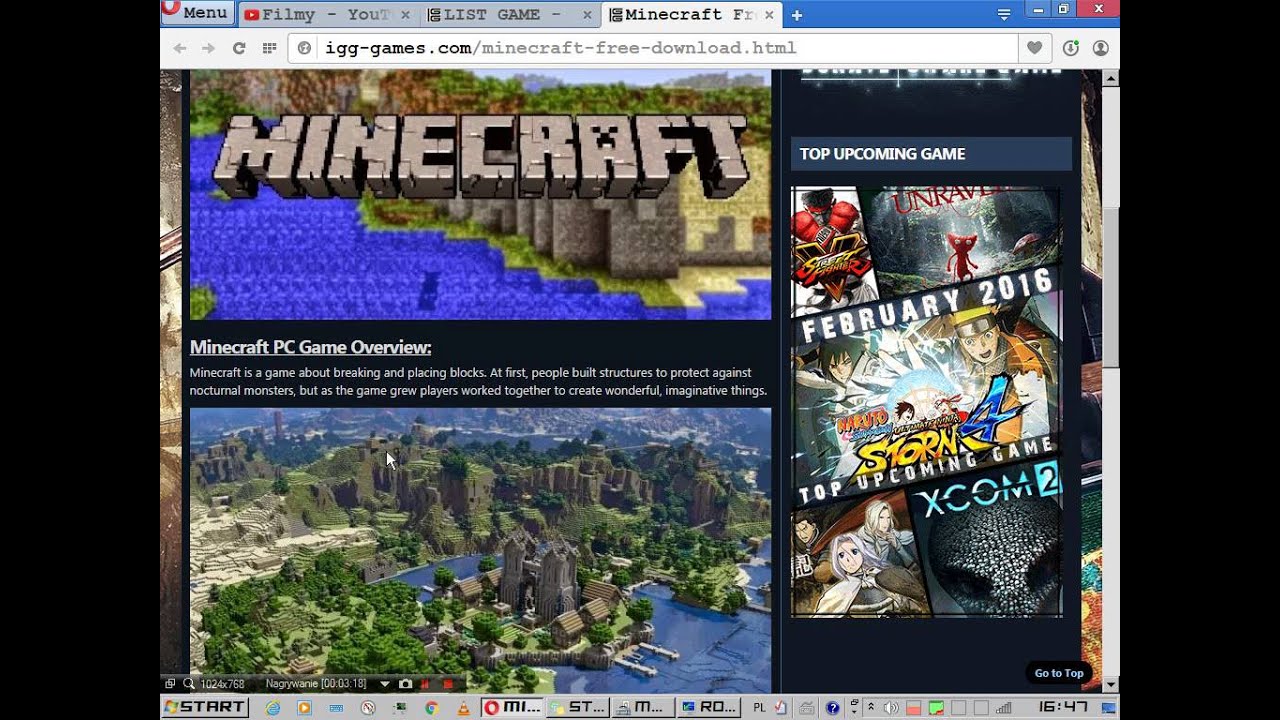
Task: Open a new tab with plus button
Action: 797,15
